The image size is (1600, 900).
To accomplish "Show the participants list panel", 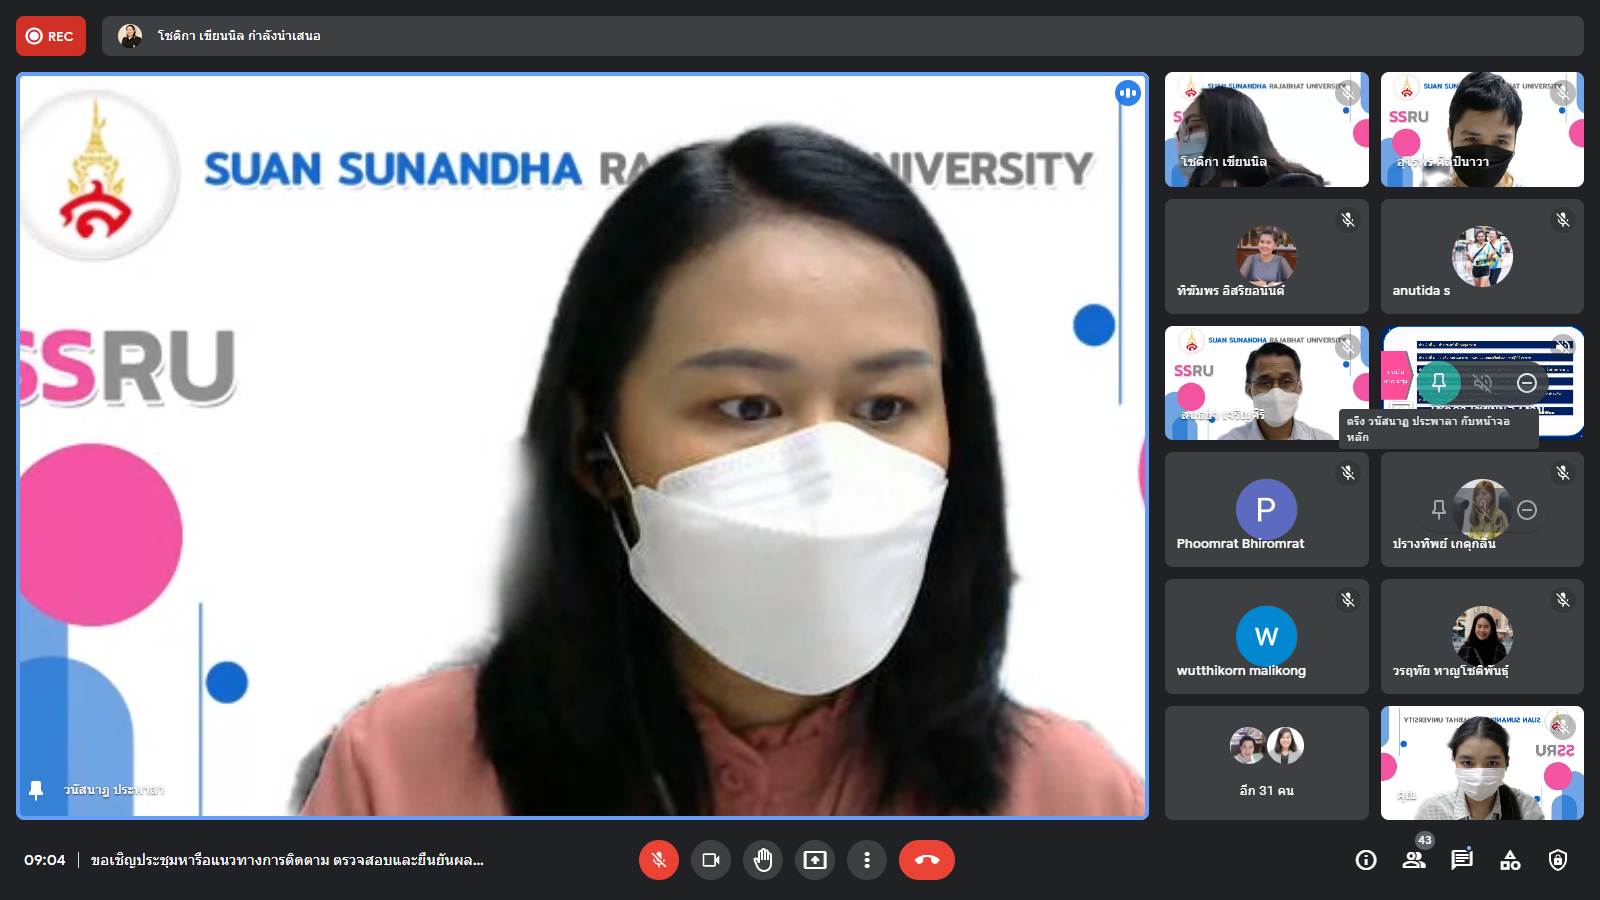I will pos(1414,860).
